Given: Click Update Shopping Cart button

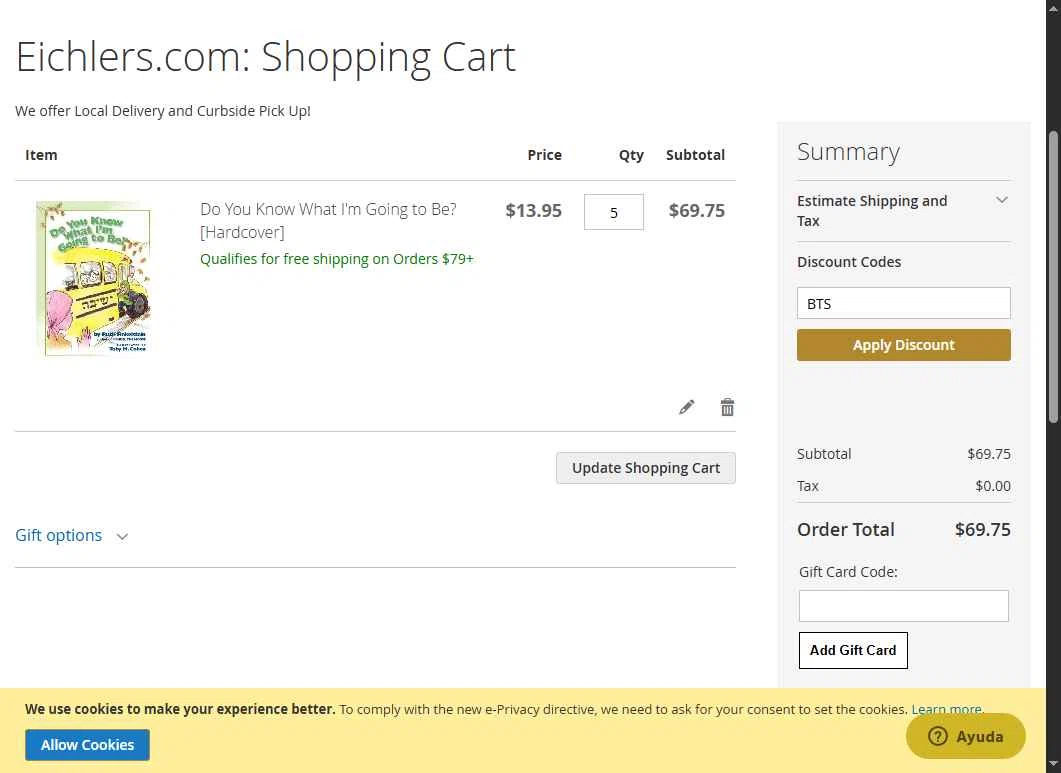Looking at the screenshot, I should coord(646,468).
